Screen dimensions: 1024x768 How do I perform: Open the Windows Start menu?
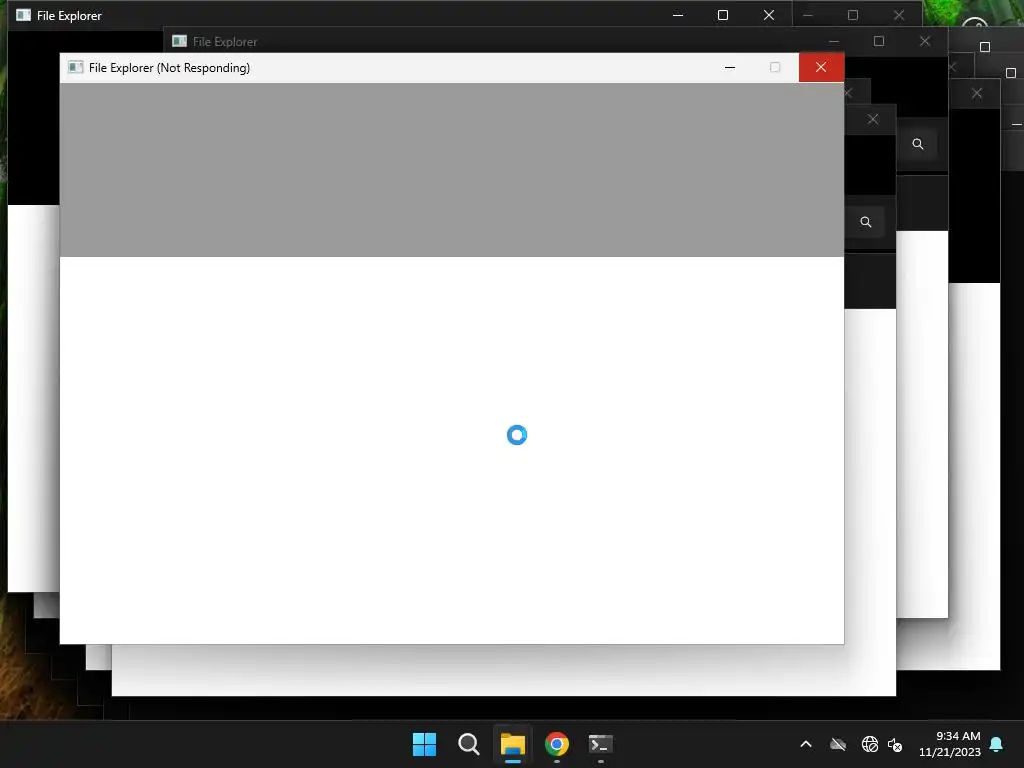coord(424,744)
